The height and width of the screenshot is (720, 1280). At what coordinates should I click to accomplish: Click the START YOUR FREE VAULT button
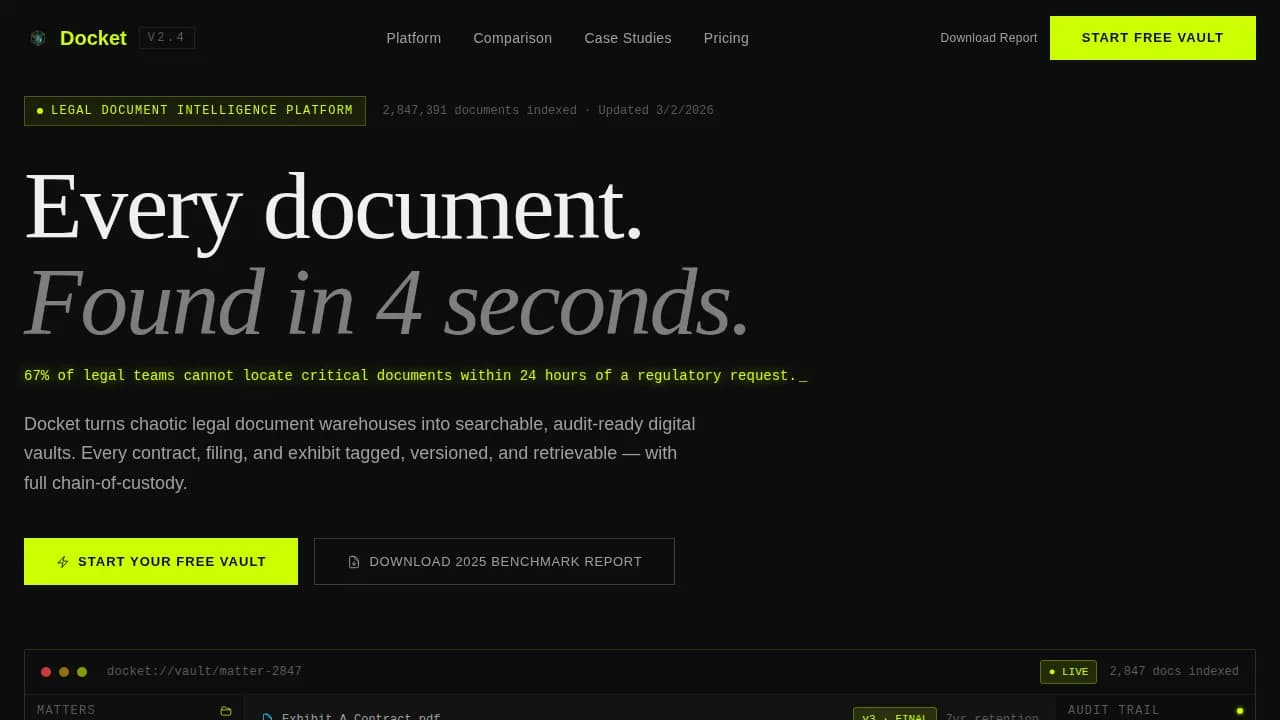click(161, 562)
